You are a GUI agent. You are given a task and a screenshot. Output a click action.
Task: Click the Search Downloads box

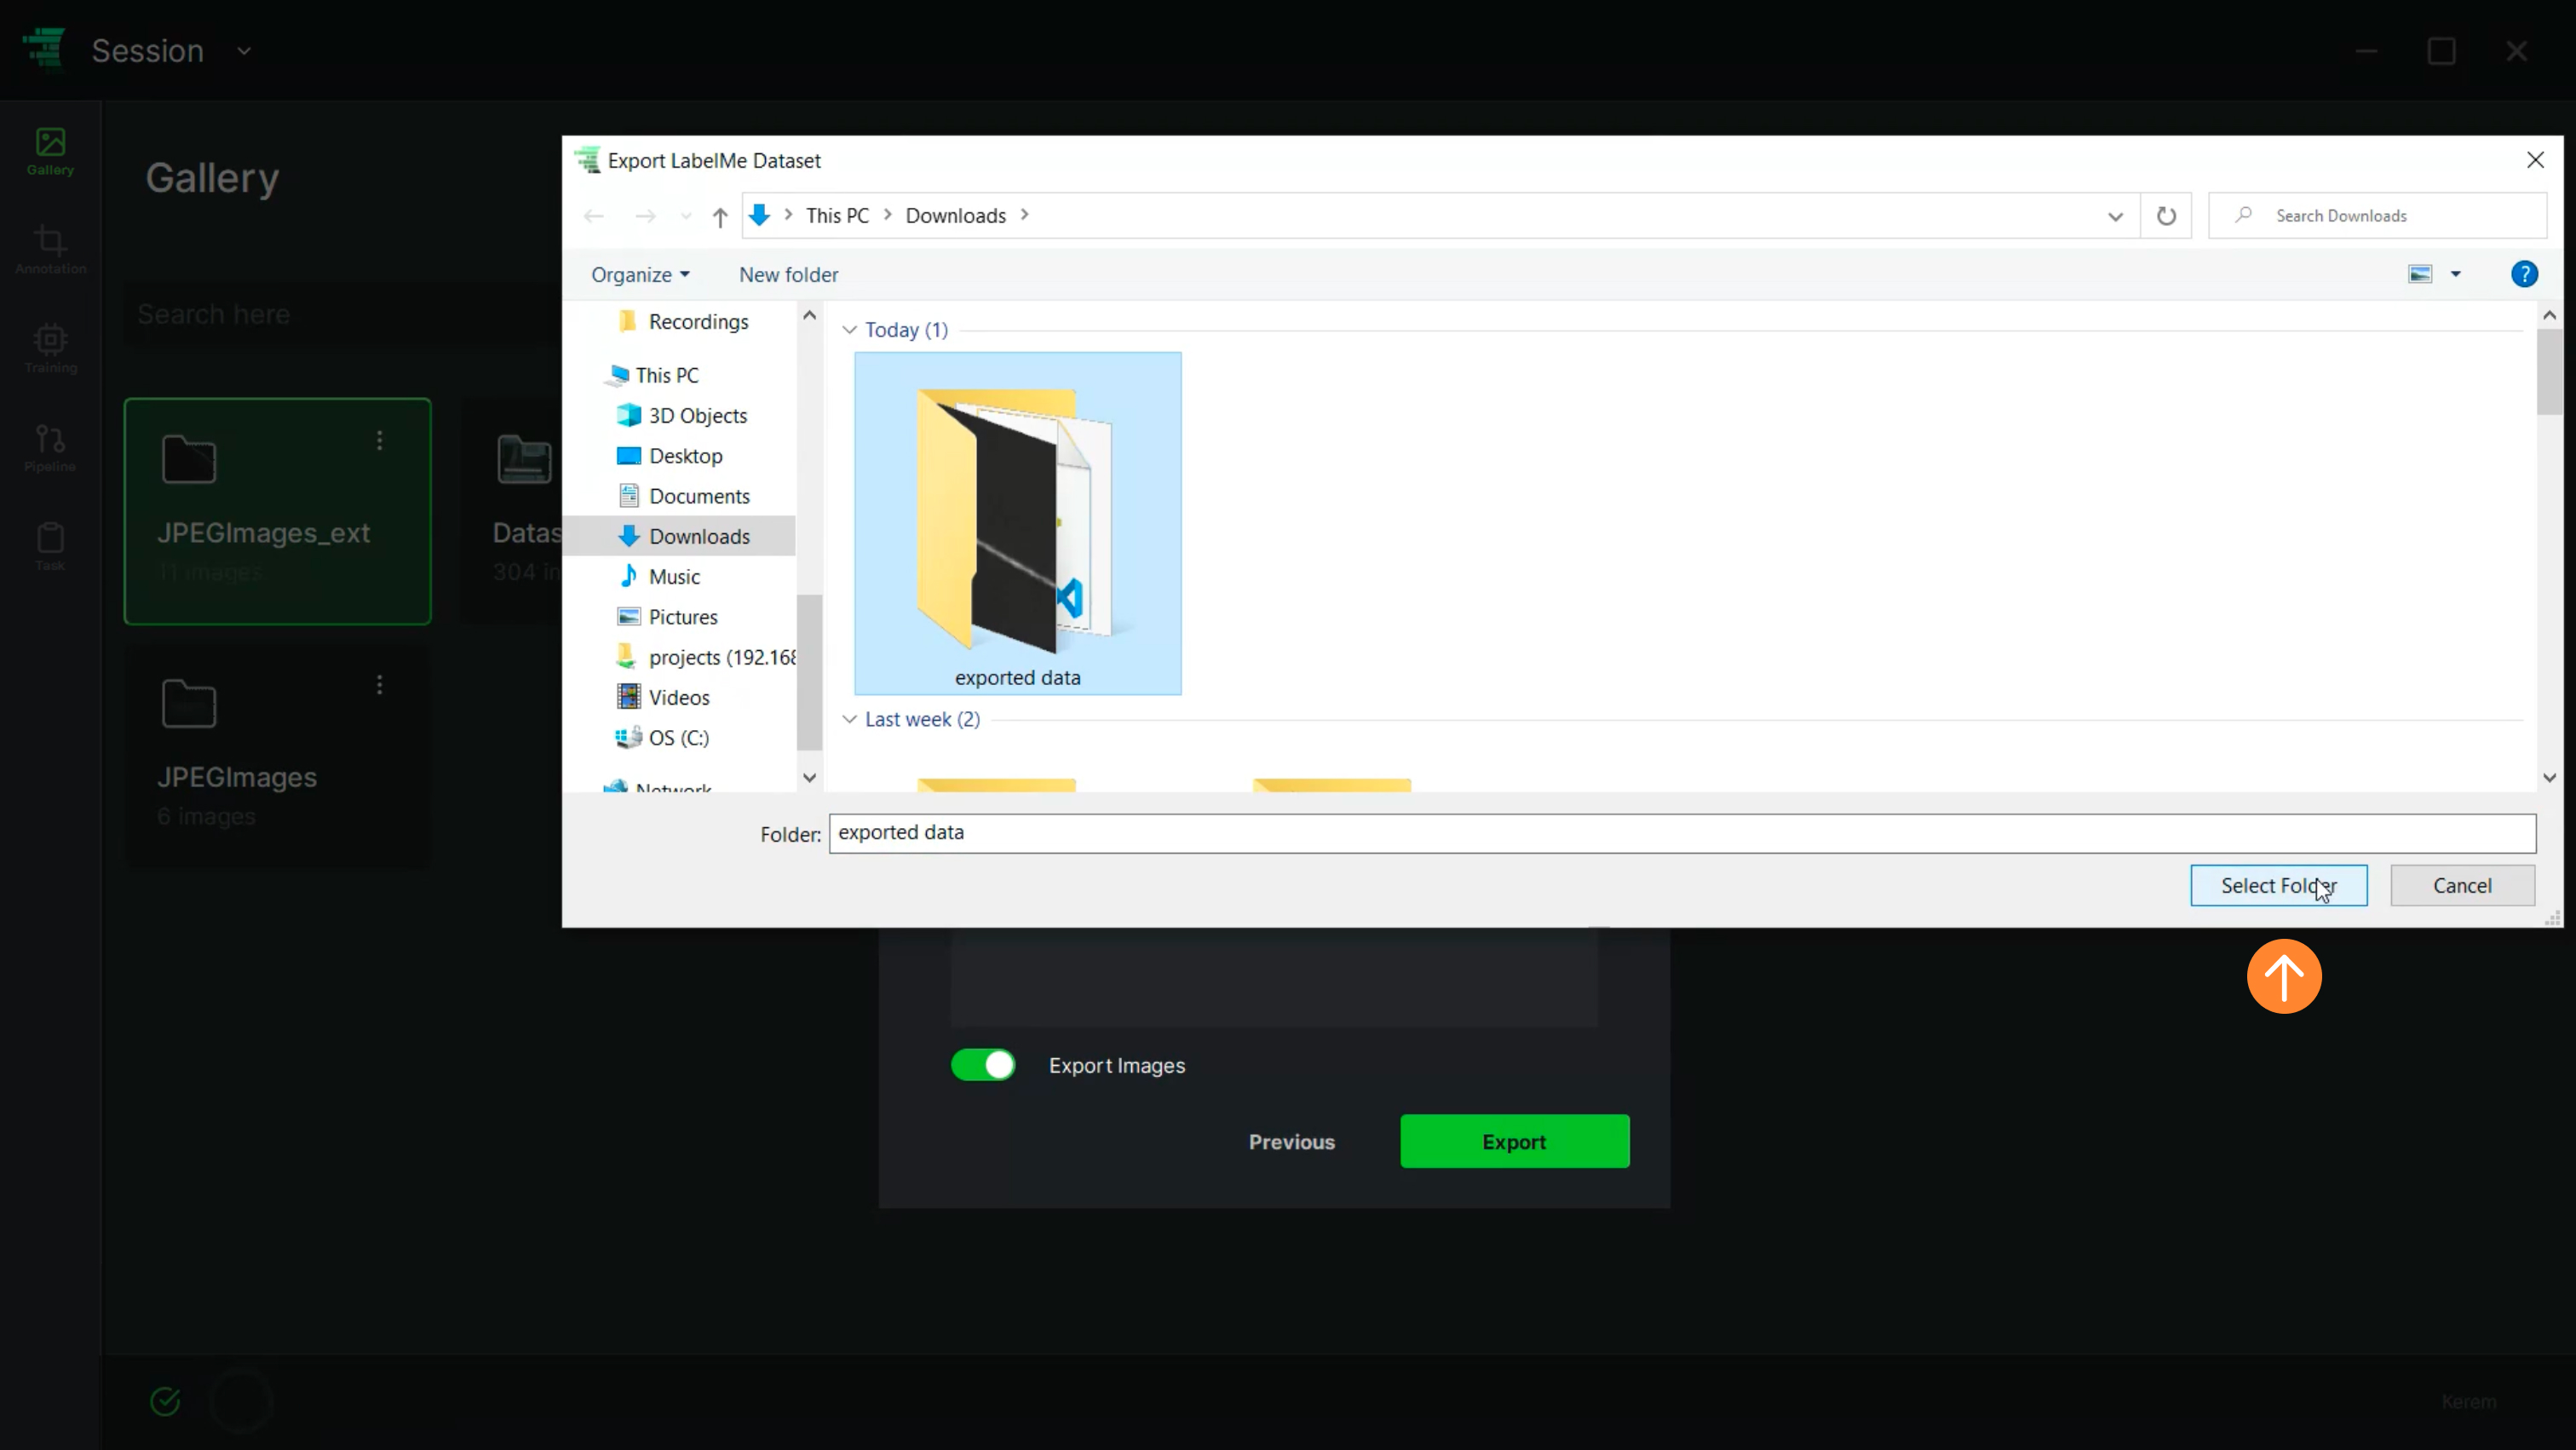point(2378,216)
